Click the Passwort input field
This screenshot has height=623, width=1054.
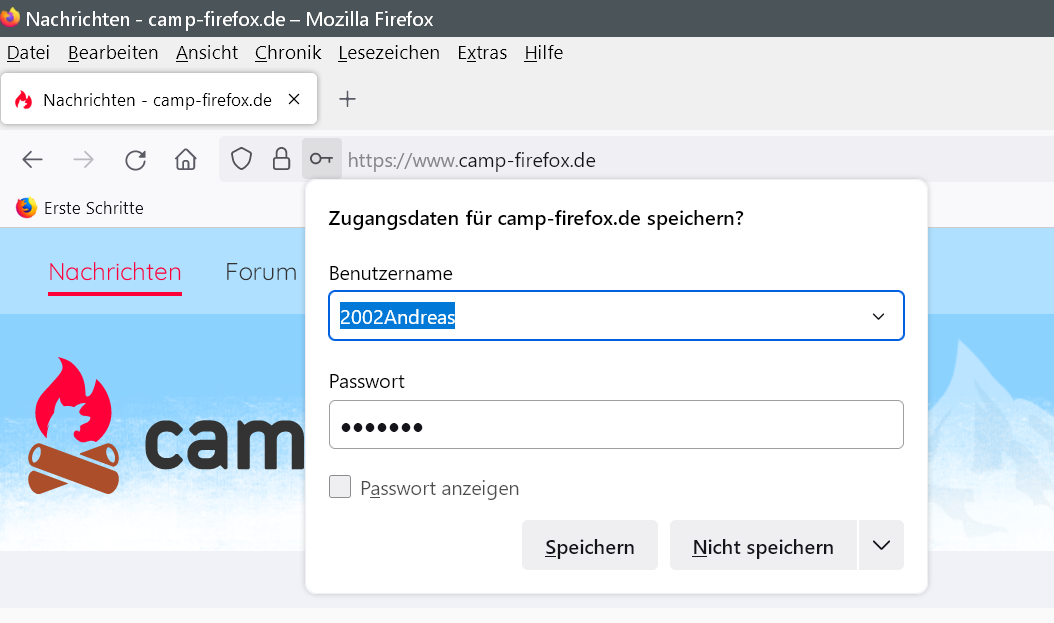pos(616,426)
